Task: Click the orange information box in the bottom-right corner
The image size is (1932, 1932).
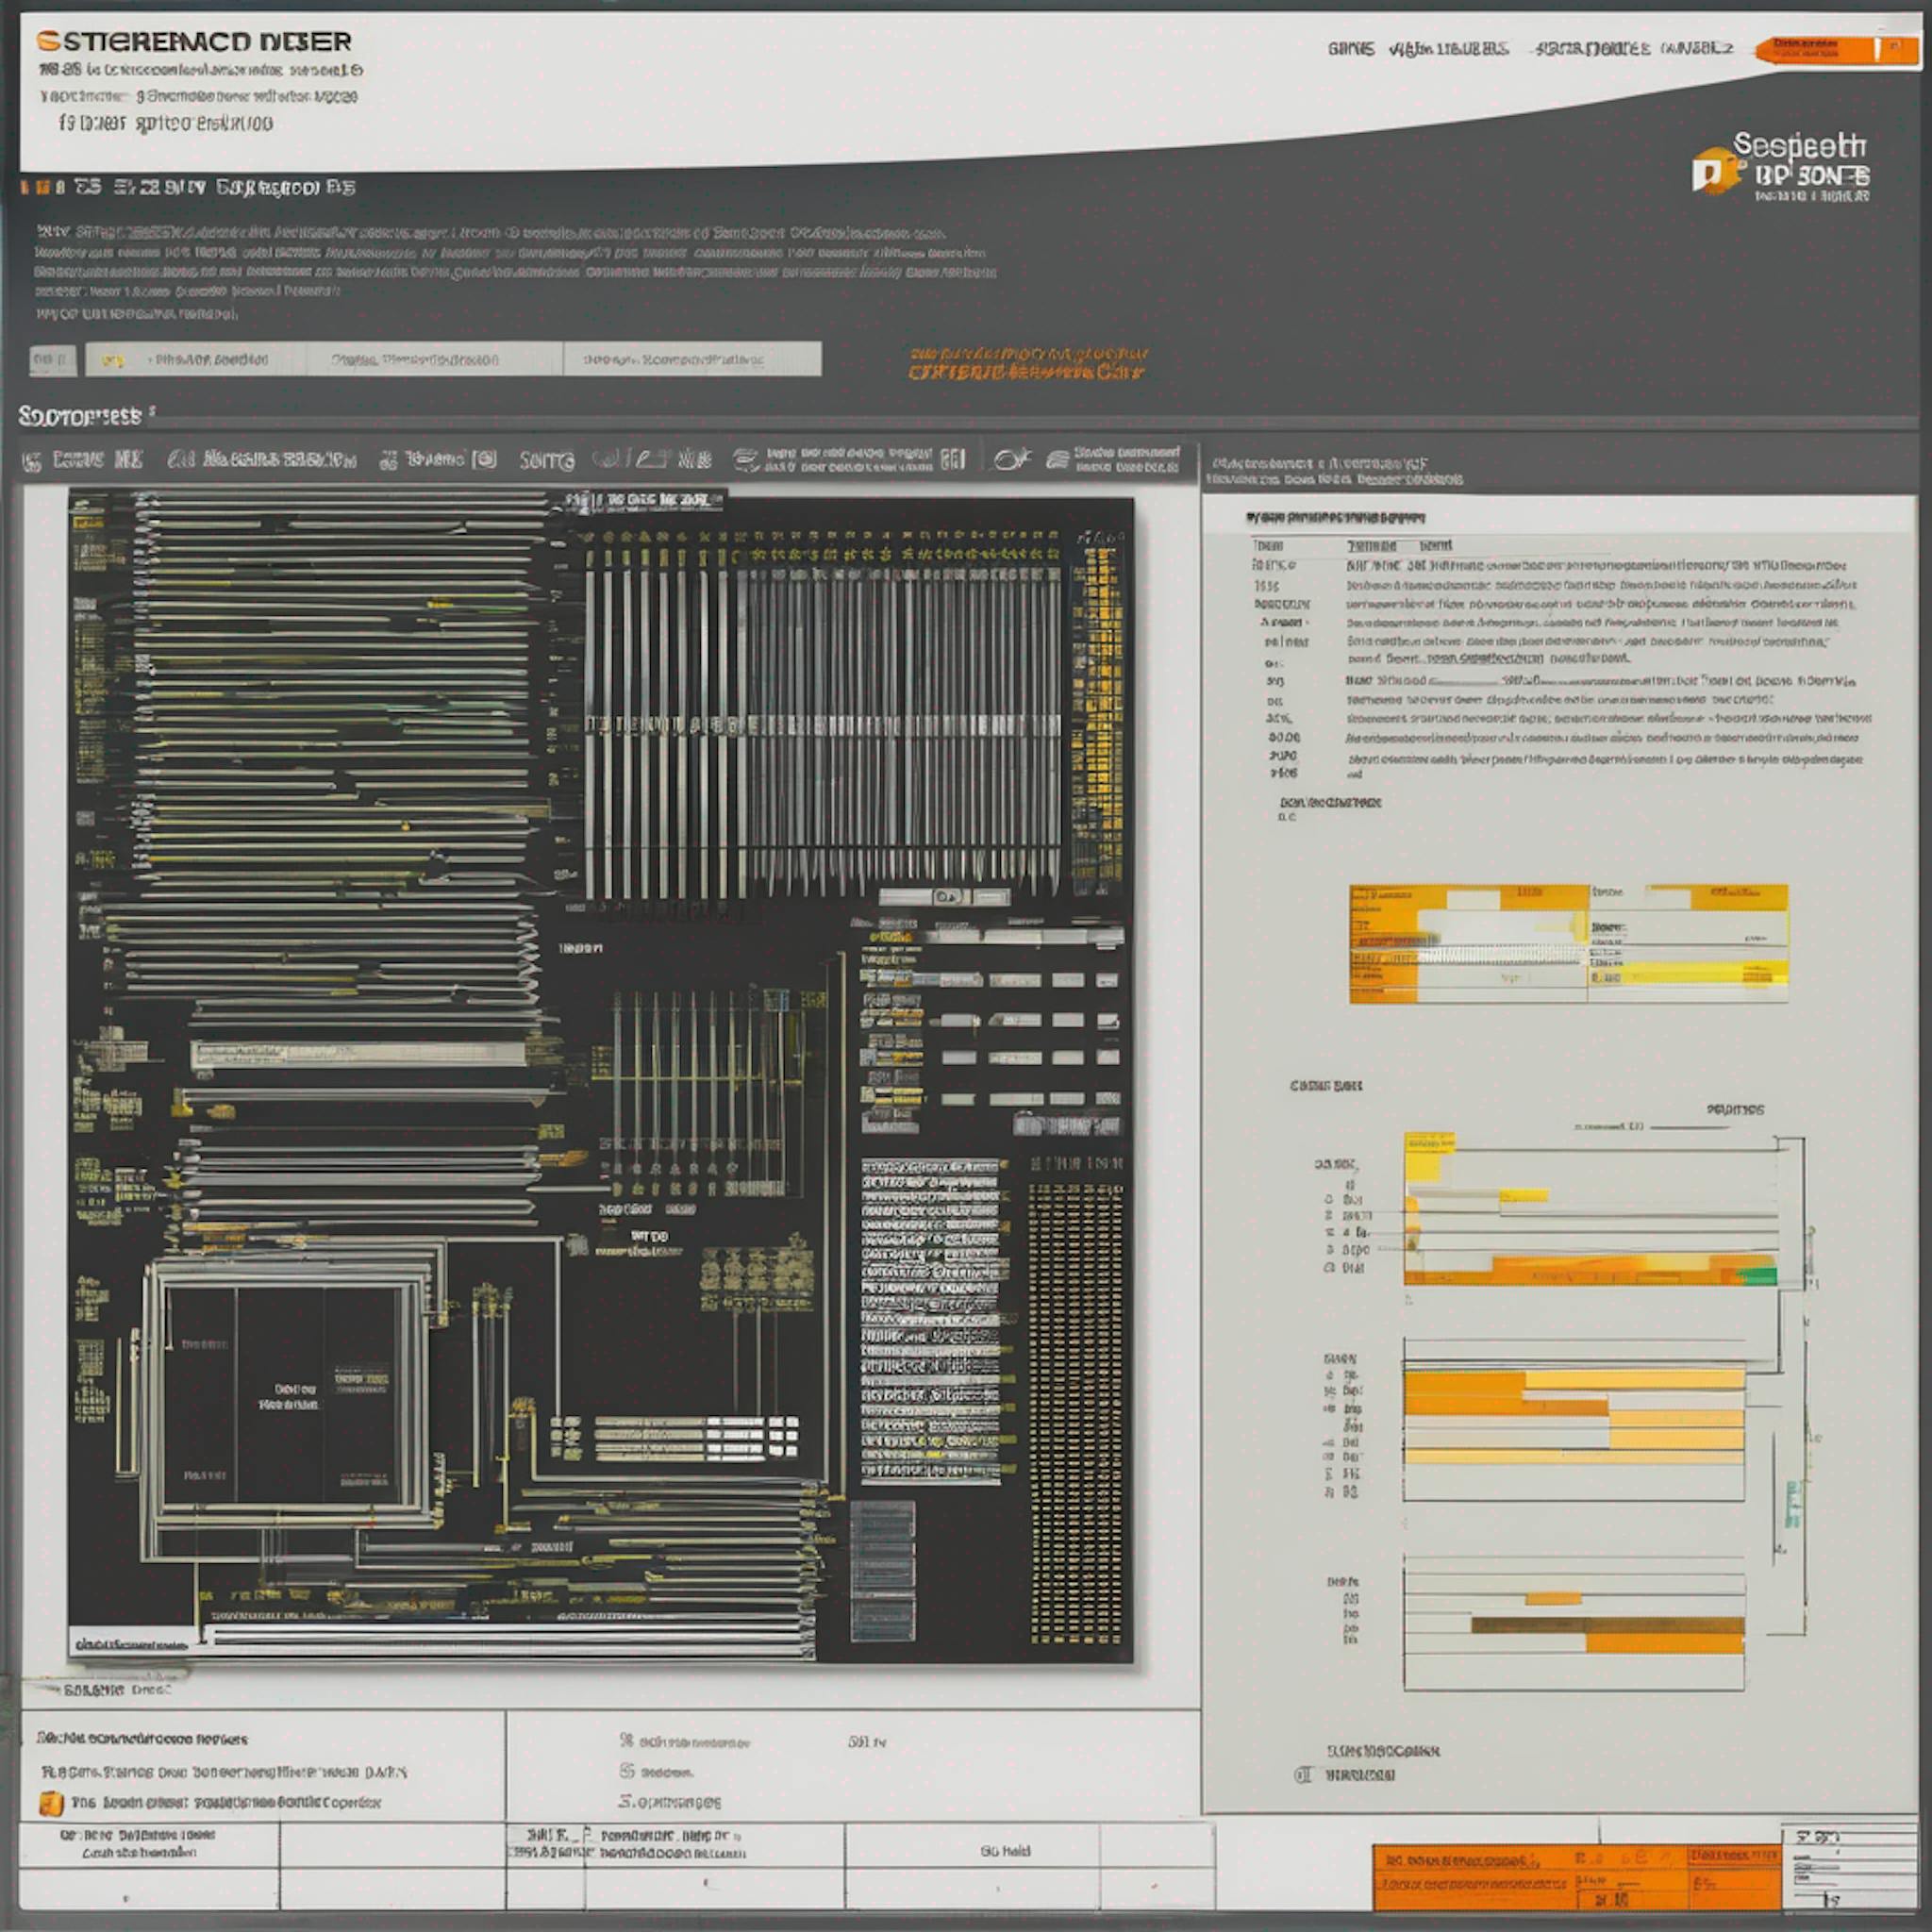Action: (x=1576, y=1877)
